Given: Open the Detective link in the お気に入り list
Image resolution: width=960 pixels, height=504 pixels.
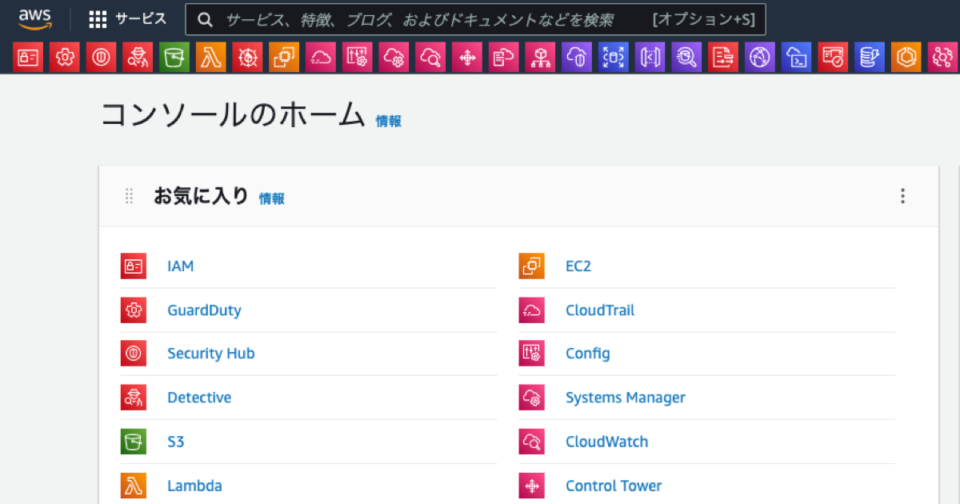Looking at the screenshot, I should 200,397.
